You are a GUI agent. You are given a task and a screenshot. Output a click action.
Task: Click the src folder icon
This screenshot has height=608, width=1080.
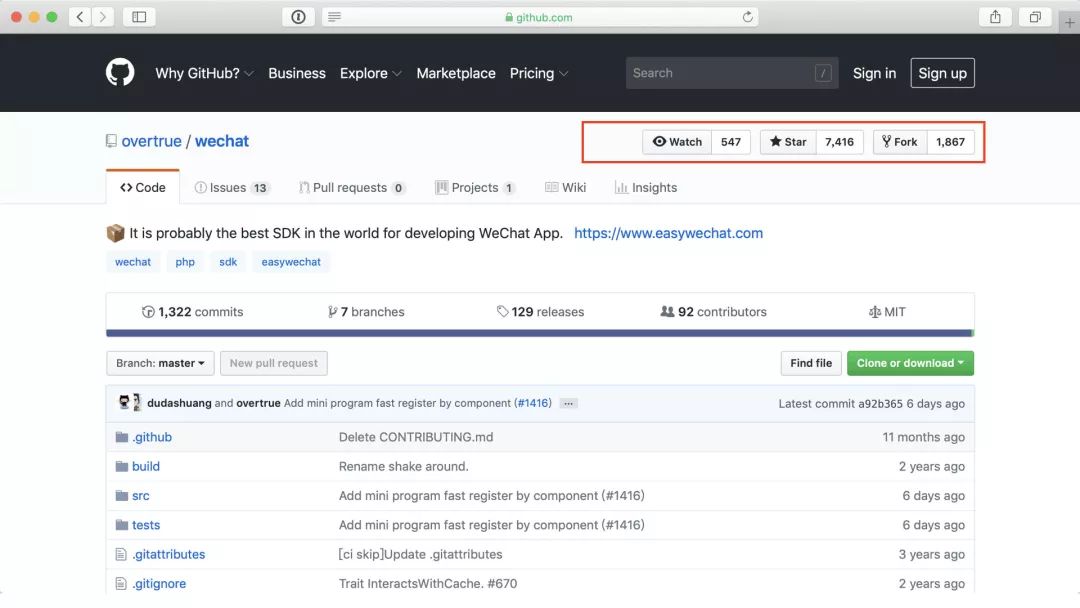pyautogui.click(x=122, y=496)
